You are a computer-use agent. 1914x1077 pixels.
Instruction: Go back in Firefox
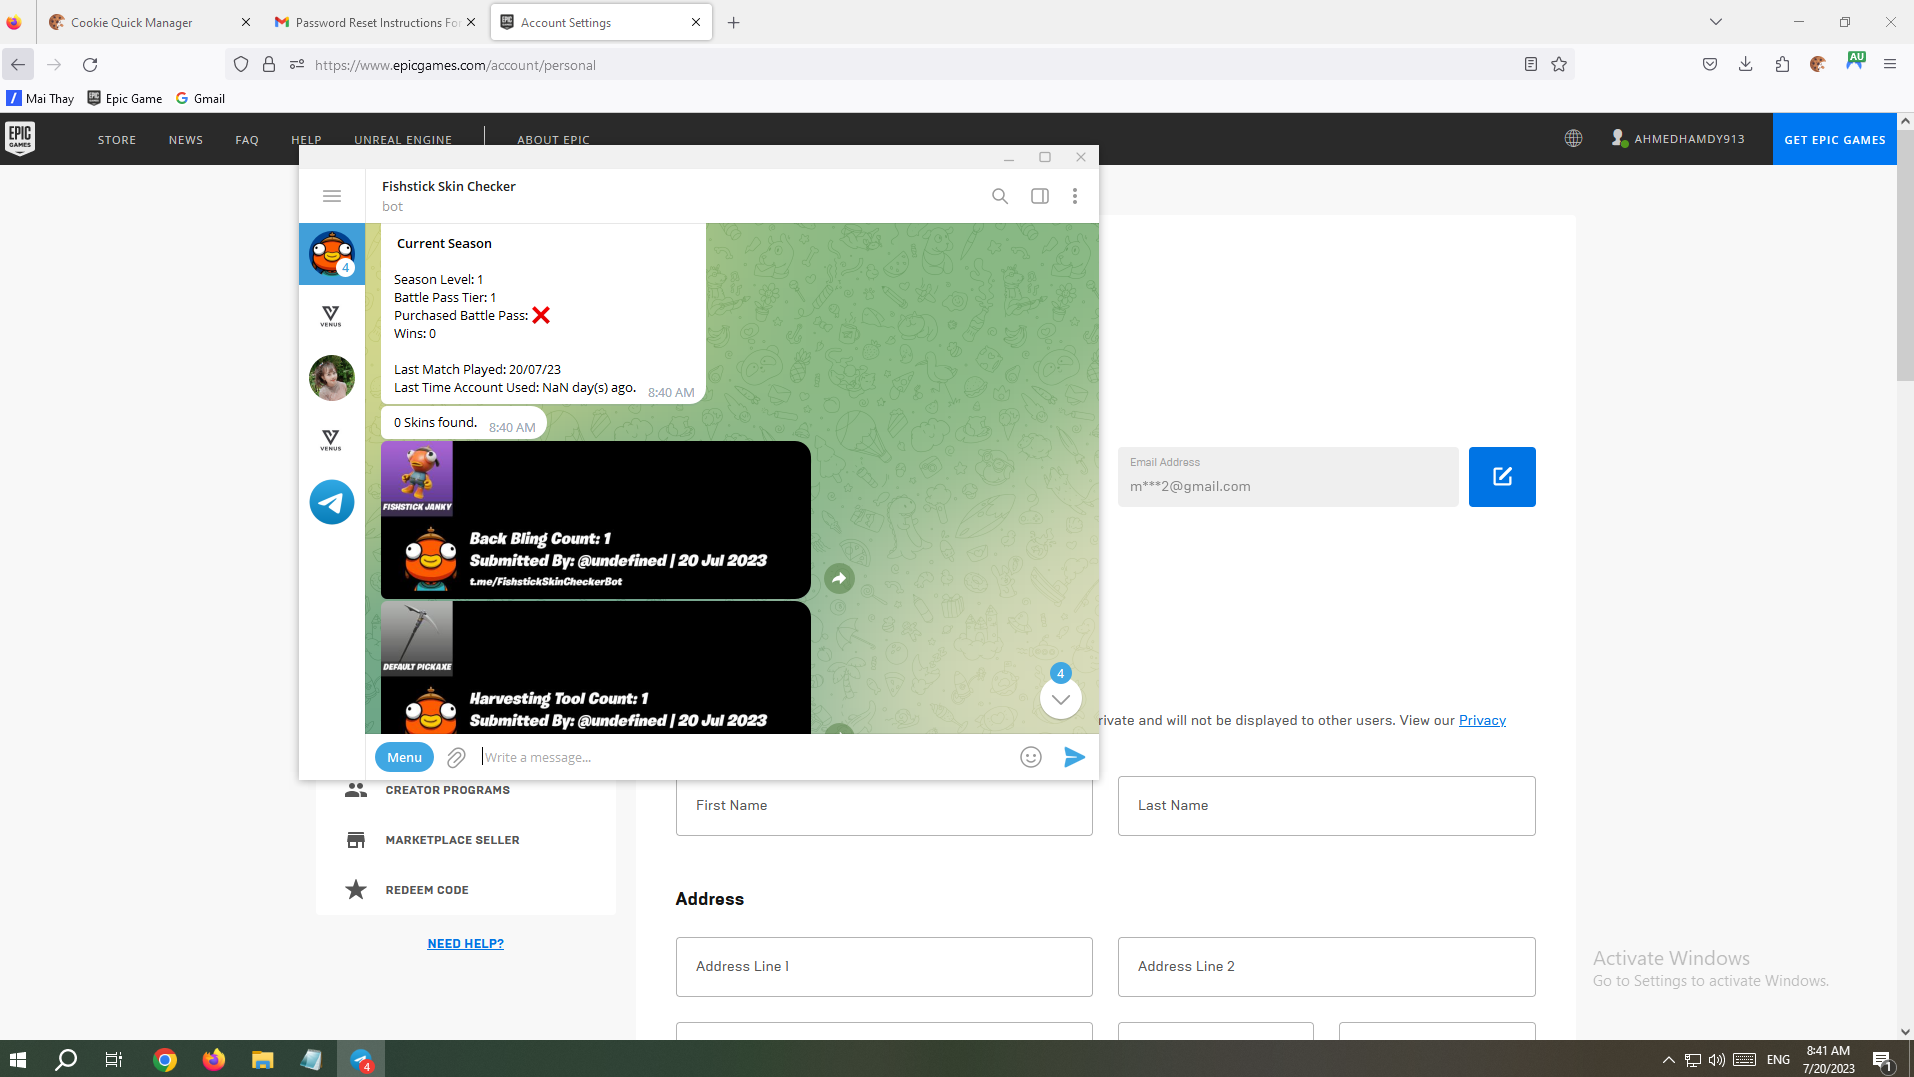point(18,65)
